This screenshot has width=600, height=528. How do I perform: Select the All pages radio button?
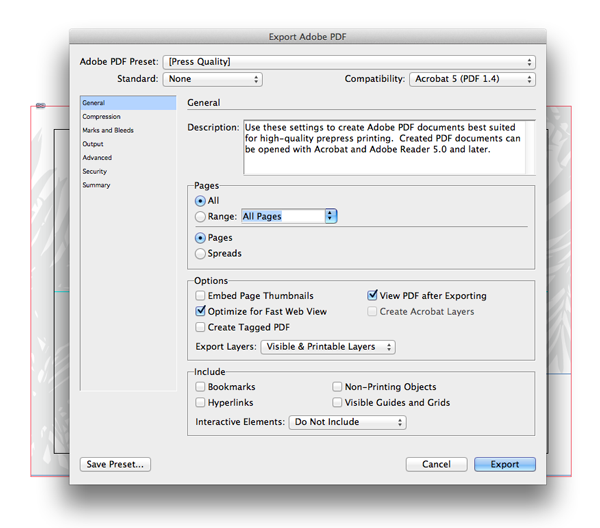pos(200,201)
